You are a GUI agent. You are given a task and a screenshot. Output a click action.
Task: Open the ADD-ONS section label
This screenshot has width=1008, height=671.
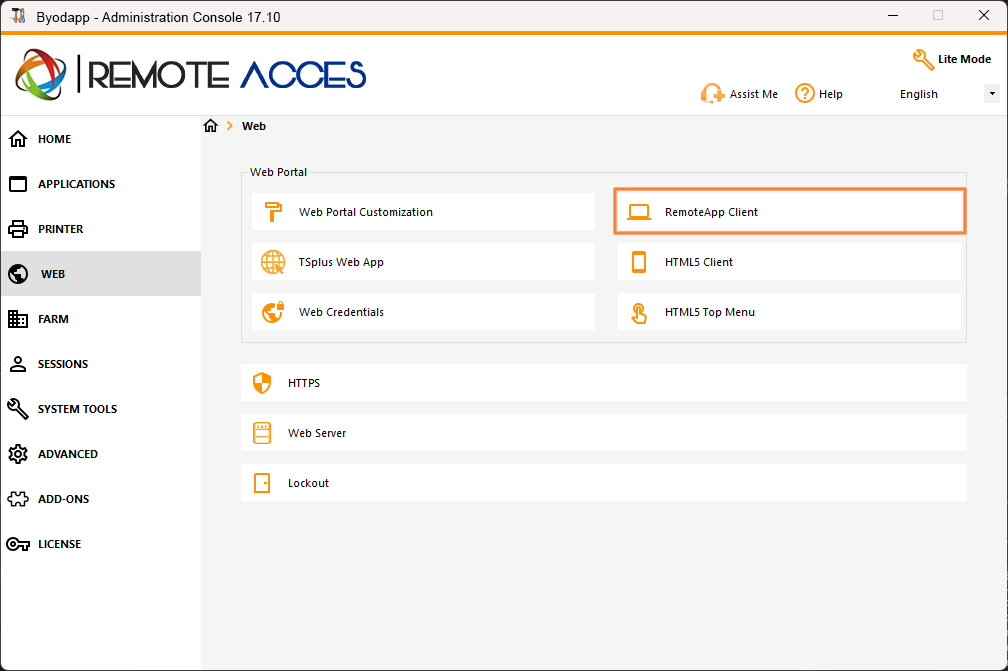(x=64, y=499)
